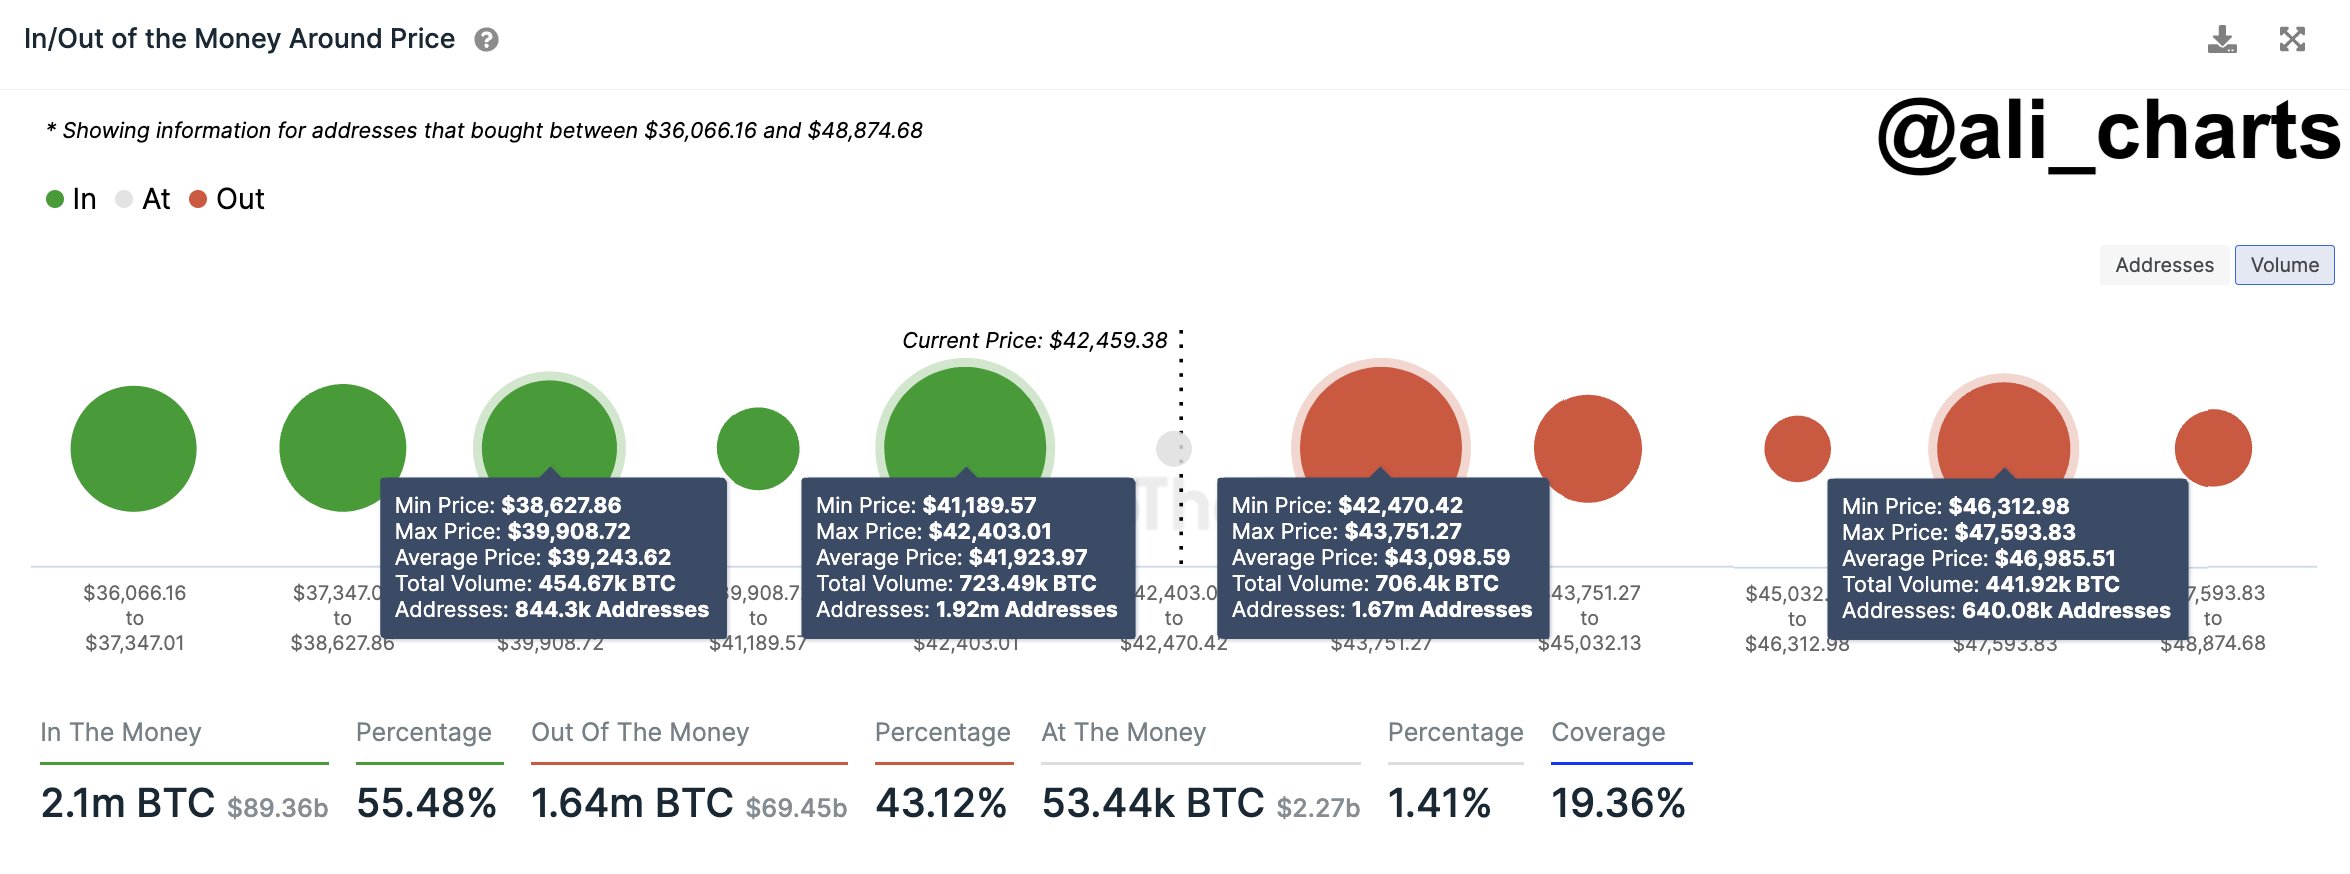
Task: Toggle the red 'Out' legend item
Action: click(x=227, y=199)
